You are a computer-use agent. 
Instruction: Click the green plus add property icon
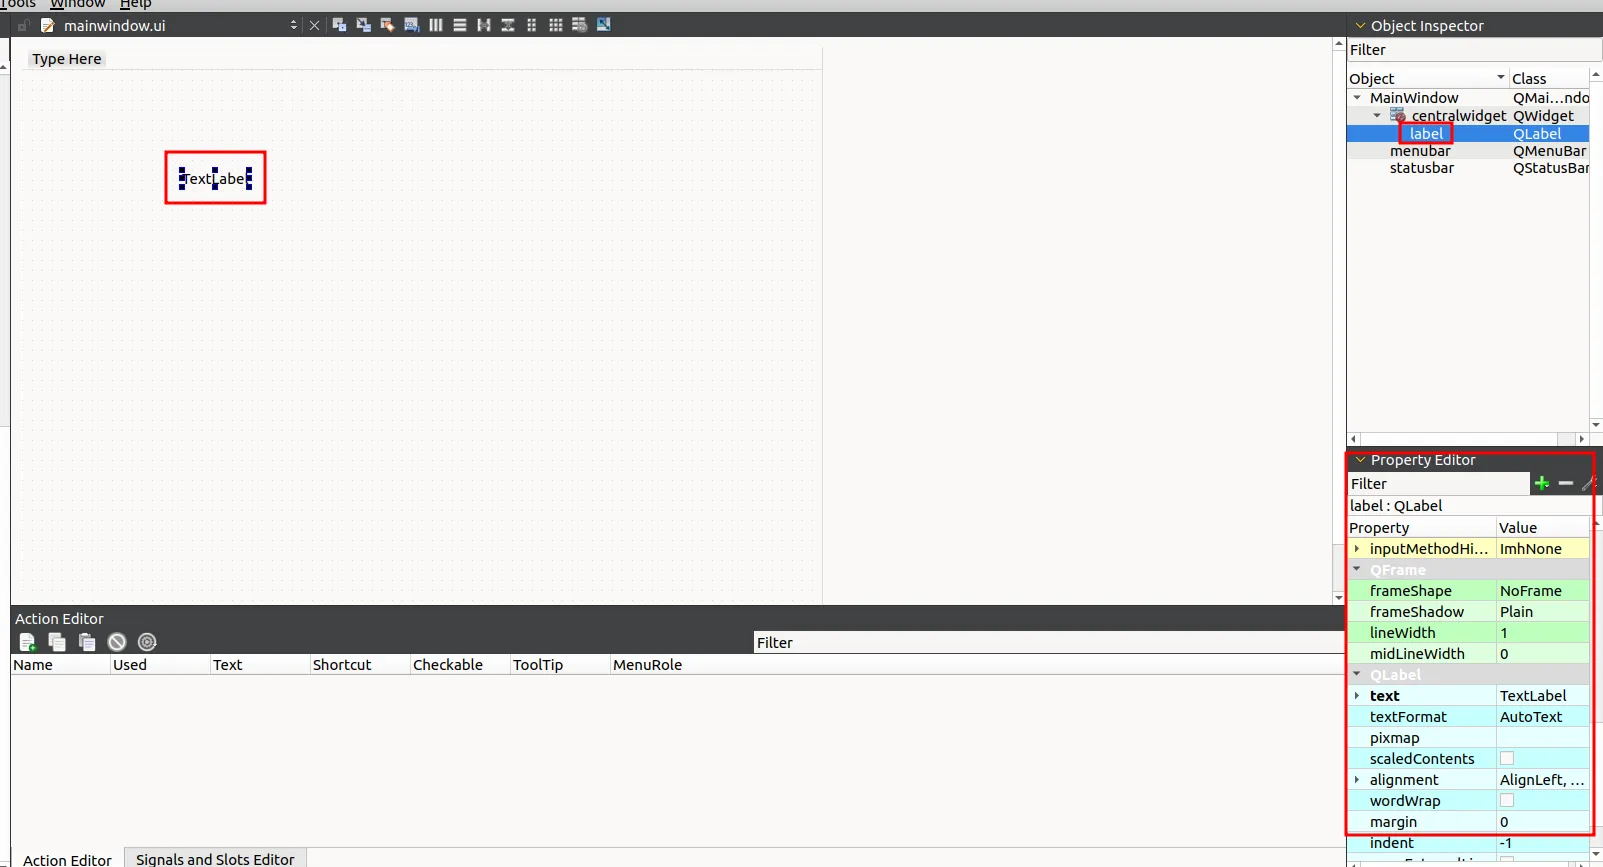[1542, 484]
